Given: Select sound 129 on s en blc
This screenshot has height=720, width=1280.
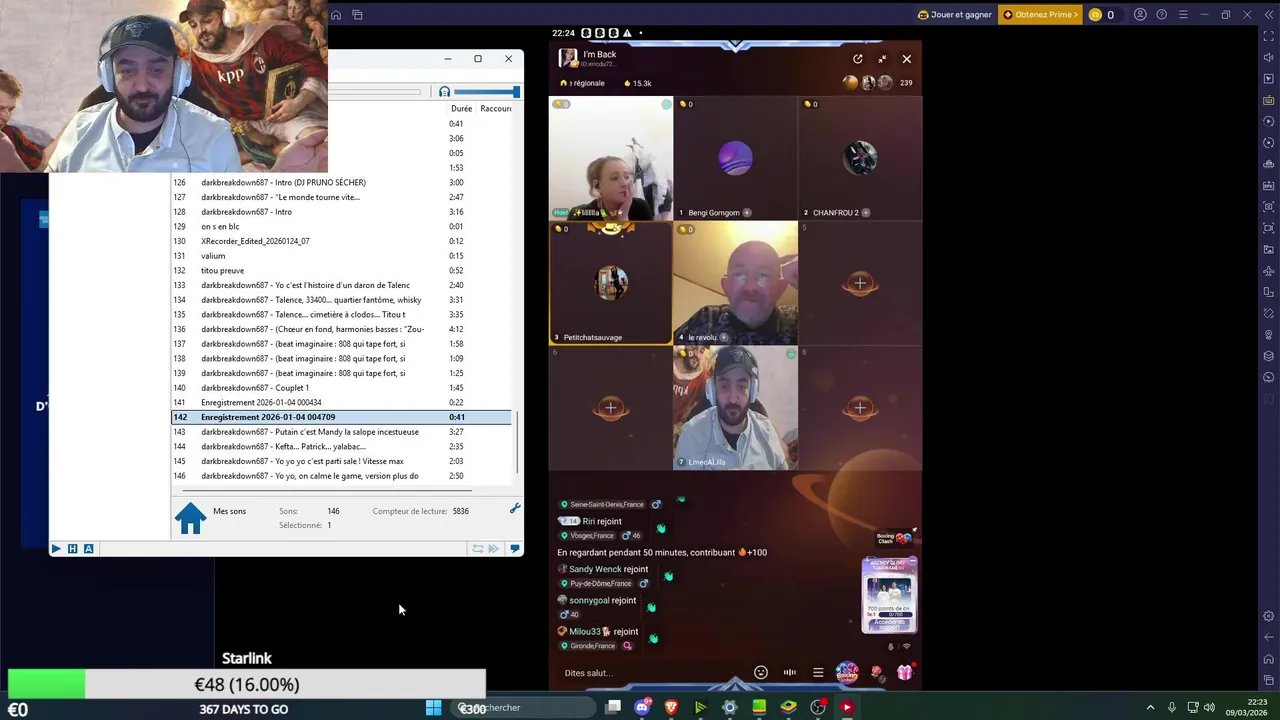Looking at the screenshot, I should point(342,226).
